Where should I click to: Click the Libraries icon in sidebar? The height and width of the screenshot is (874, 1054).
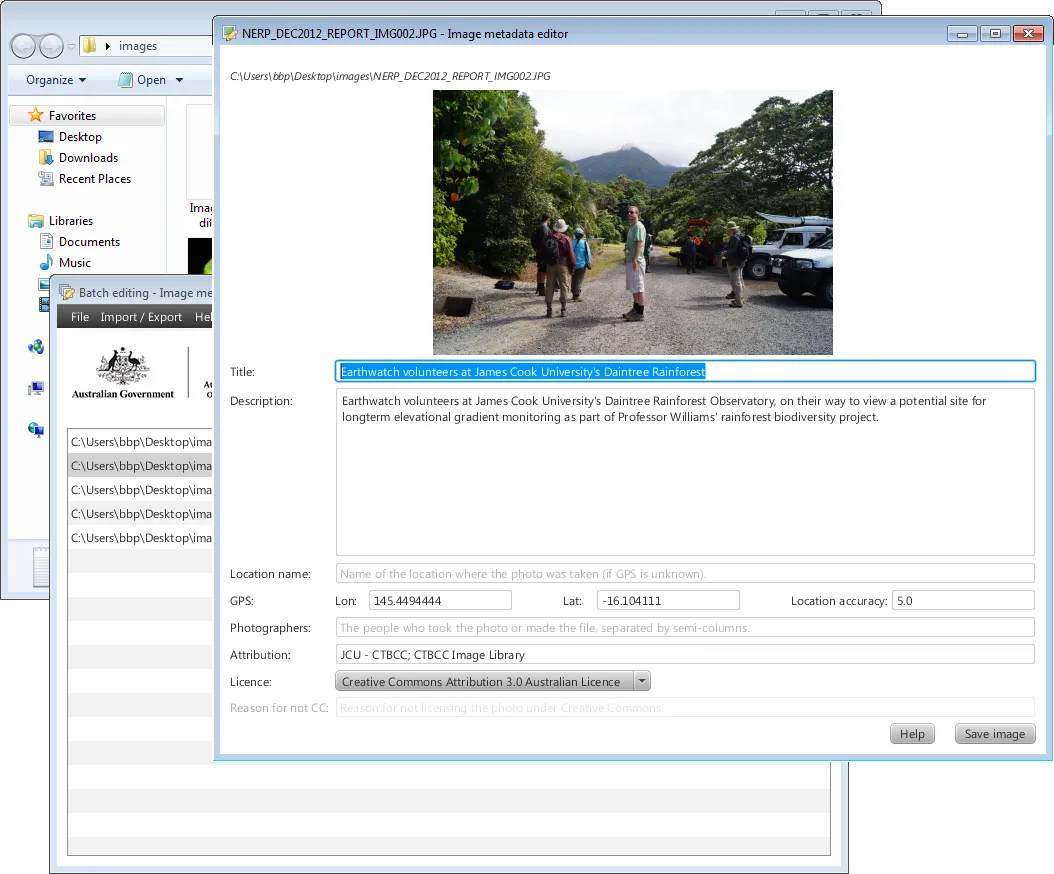[36, 221]
